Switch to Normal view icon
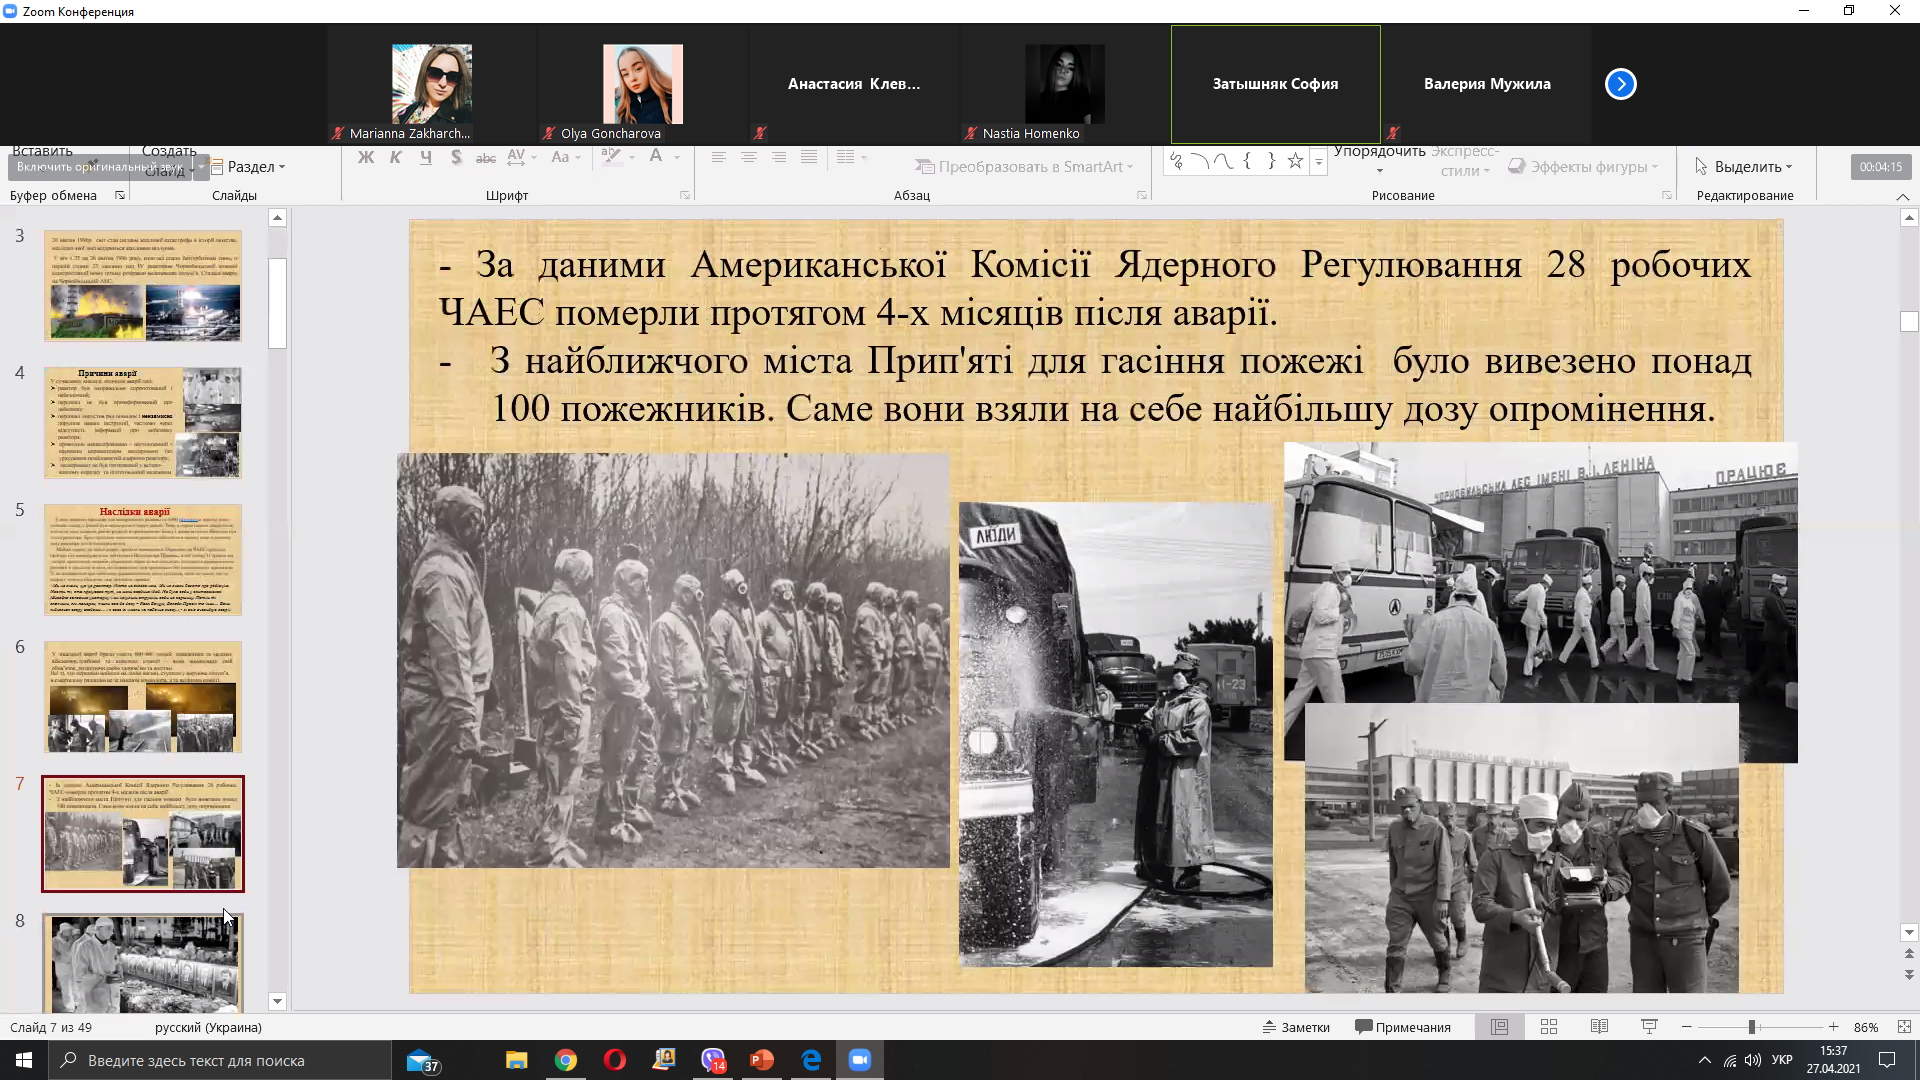The width and height of the screenshot is (1920, 1080). tap(1500, 1027)
